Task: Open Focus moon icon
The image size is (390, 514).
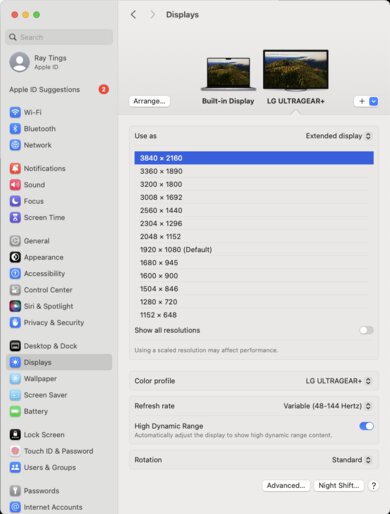Action: [x=15, y=201]
